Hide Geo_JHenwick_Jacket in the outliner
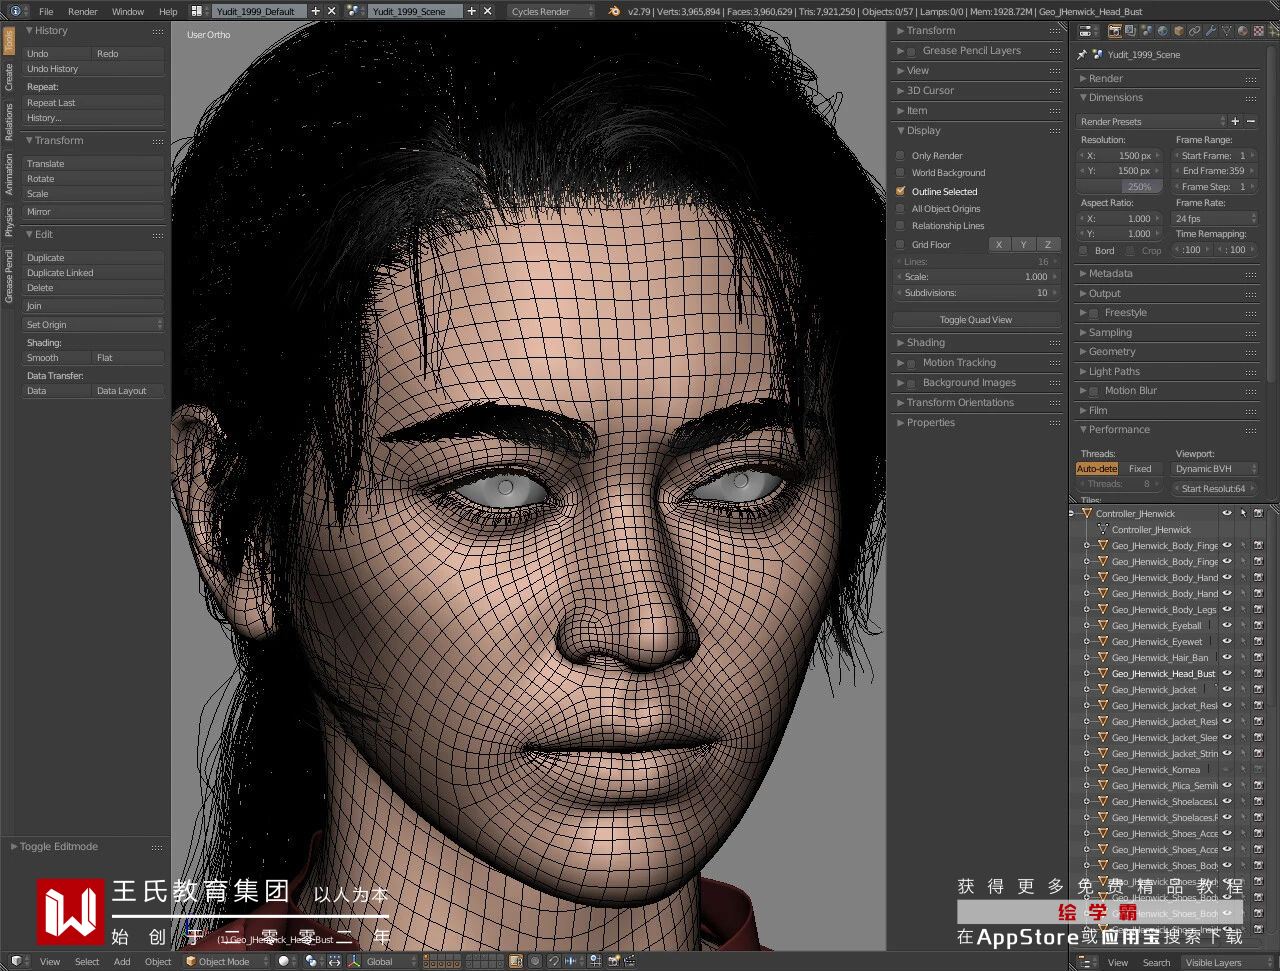Image resolution: width=1280 pixels, height=971 pixels. (1227, 690)
